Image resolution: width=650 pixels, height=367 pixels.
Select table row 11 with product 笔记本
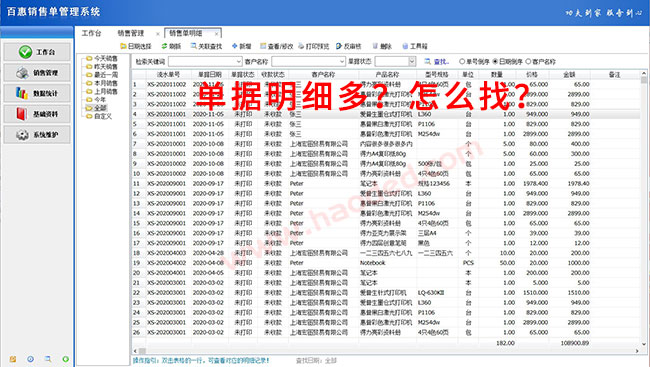[386, 183]
